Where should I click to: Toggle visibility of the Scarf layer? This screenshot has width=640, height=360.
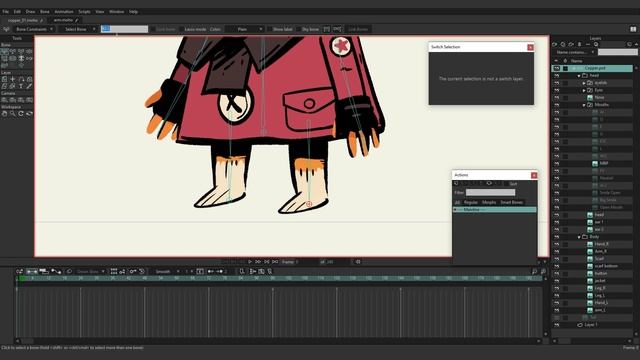click(556, 259)
